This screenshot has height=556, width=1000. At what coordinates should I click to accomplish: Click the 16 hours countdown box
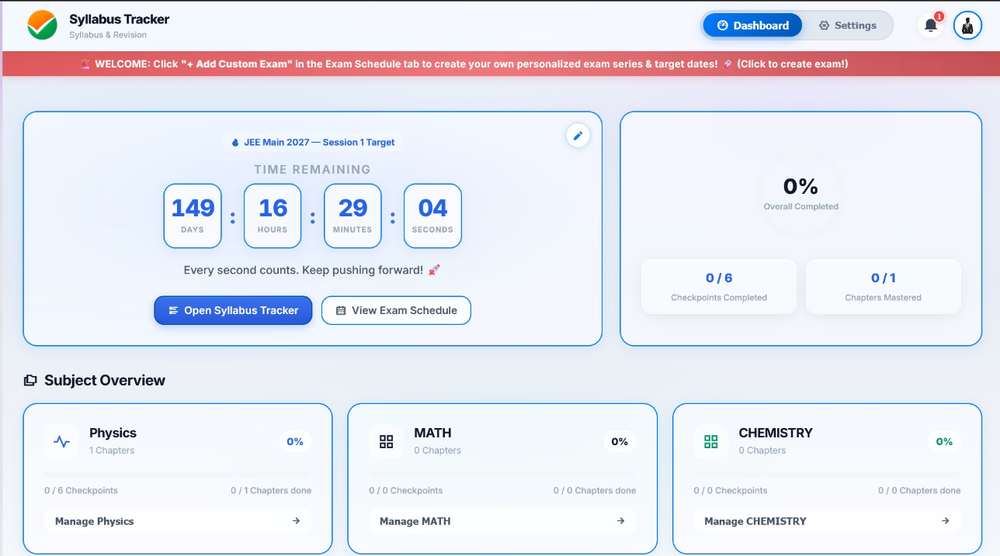(272, 216)
